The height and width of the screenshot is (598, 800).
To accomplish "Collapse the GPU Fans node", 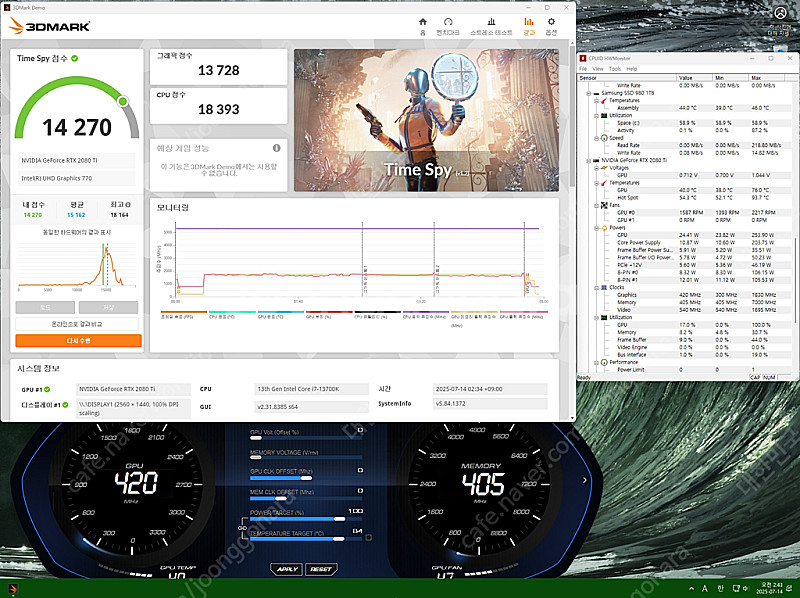I will tap(596, 205).
